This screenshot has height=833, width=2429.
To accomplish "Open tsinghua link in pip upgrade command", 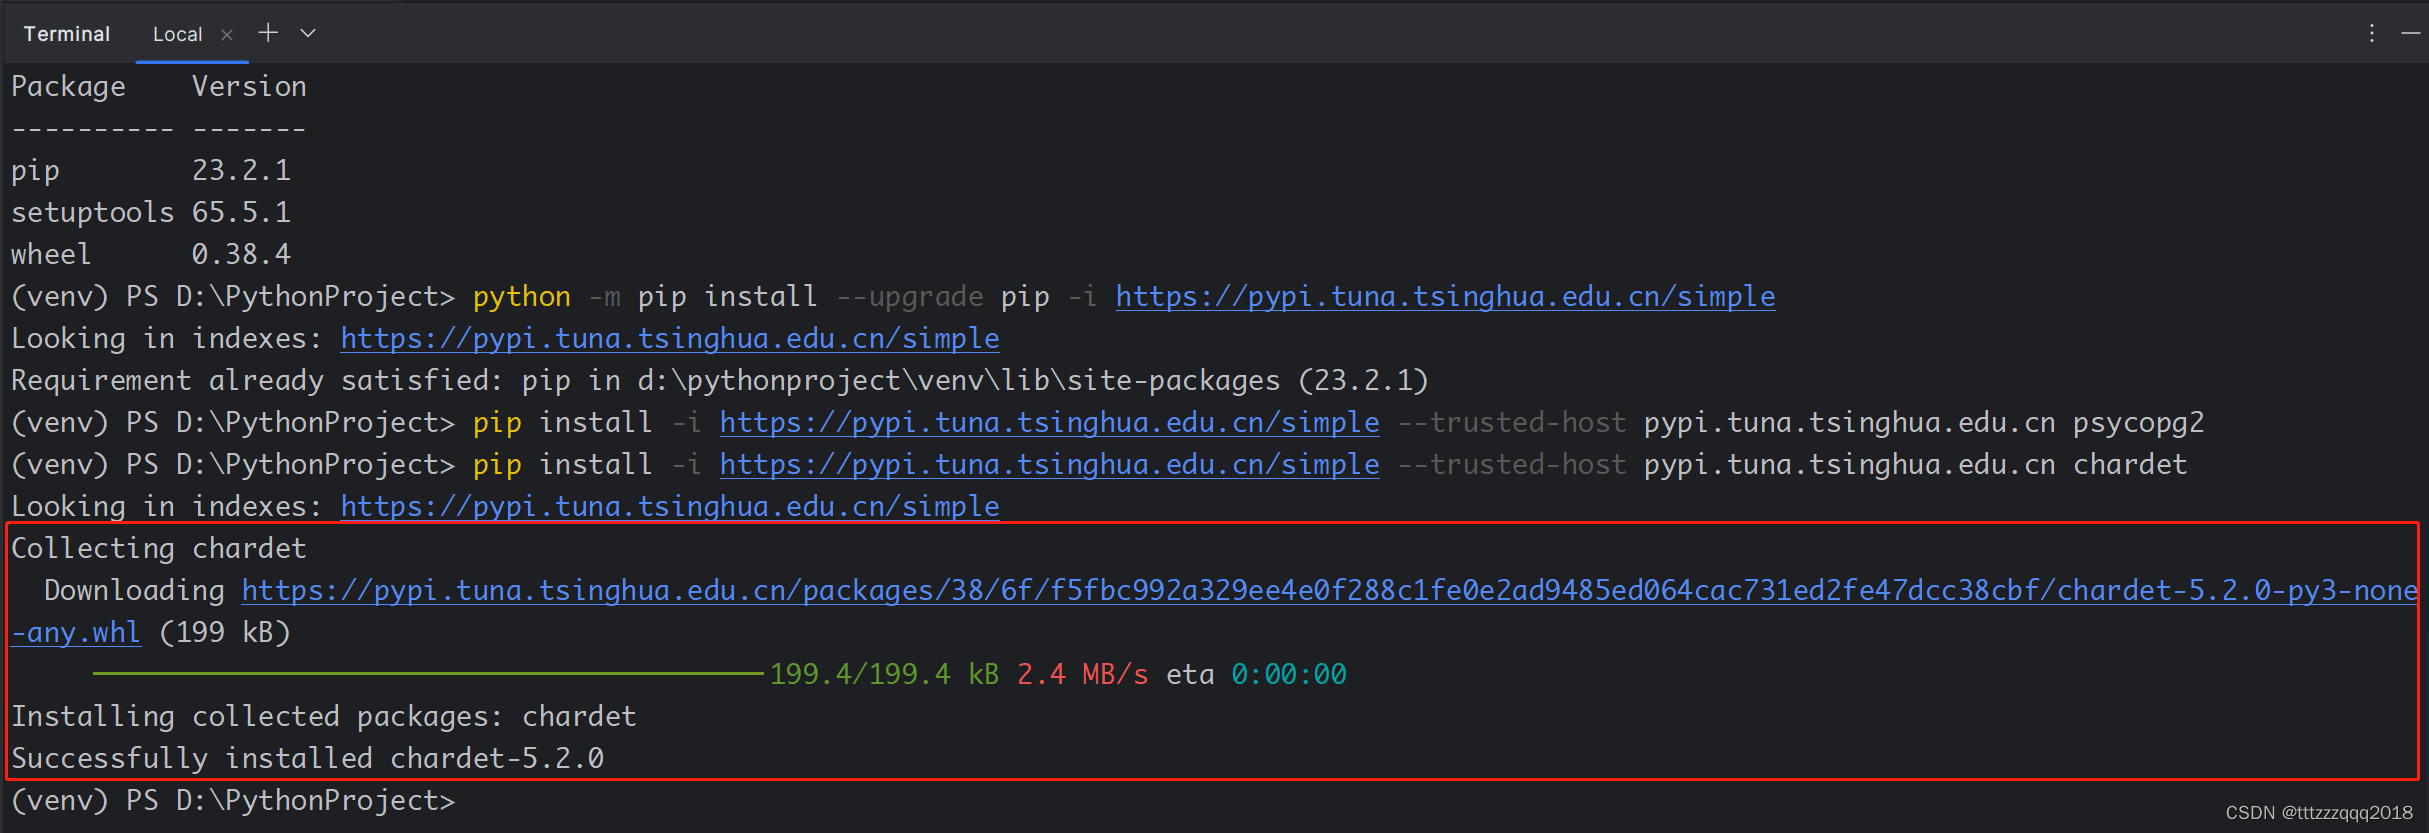I will [x=1445, y=297].
